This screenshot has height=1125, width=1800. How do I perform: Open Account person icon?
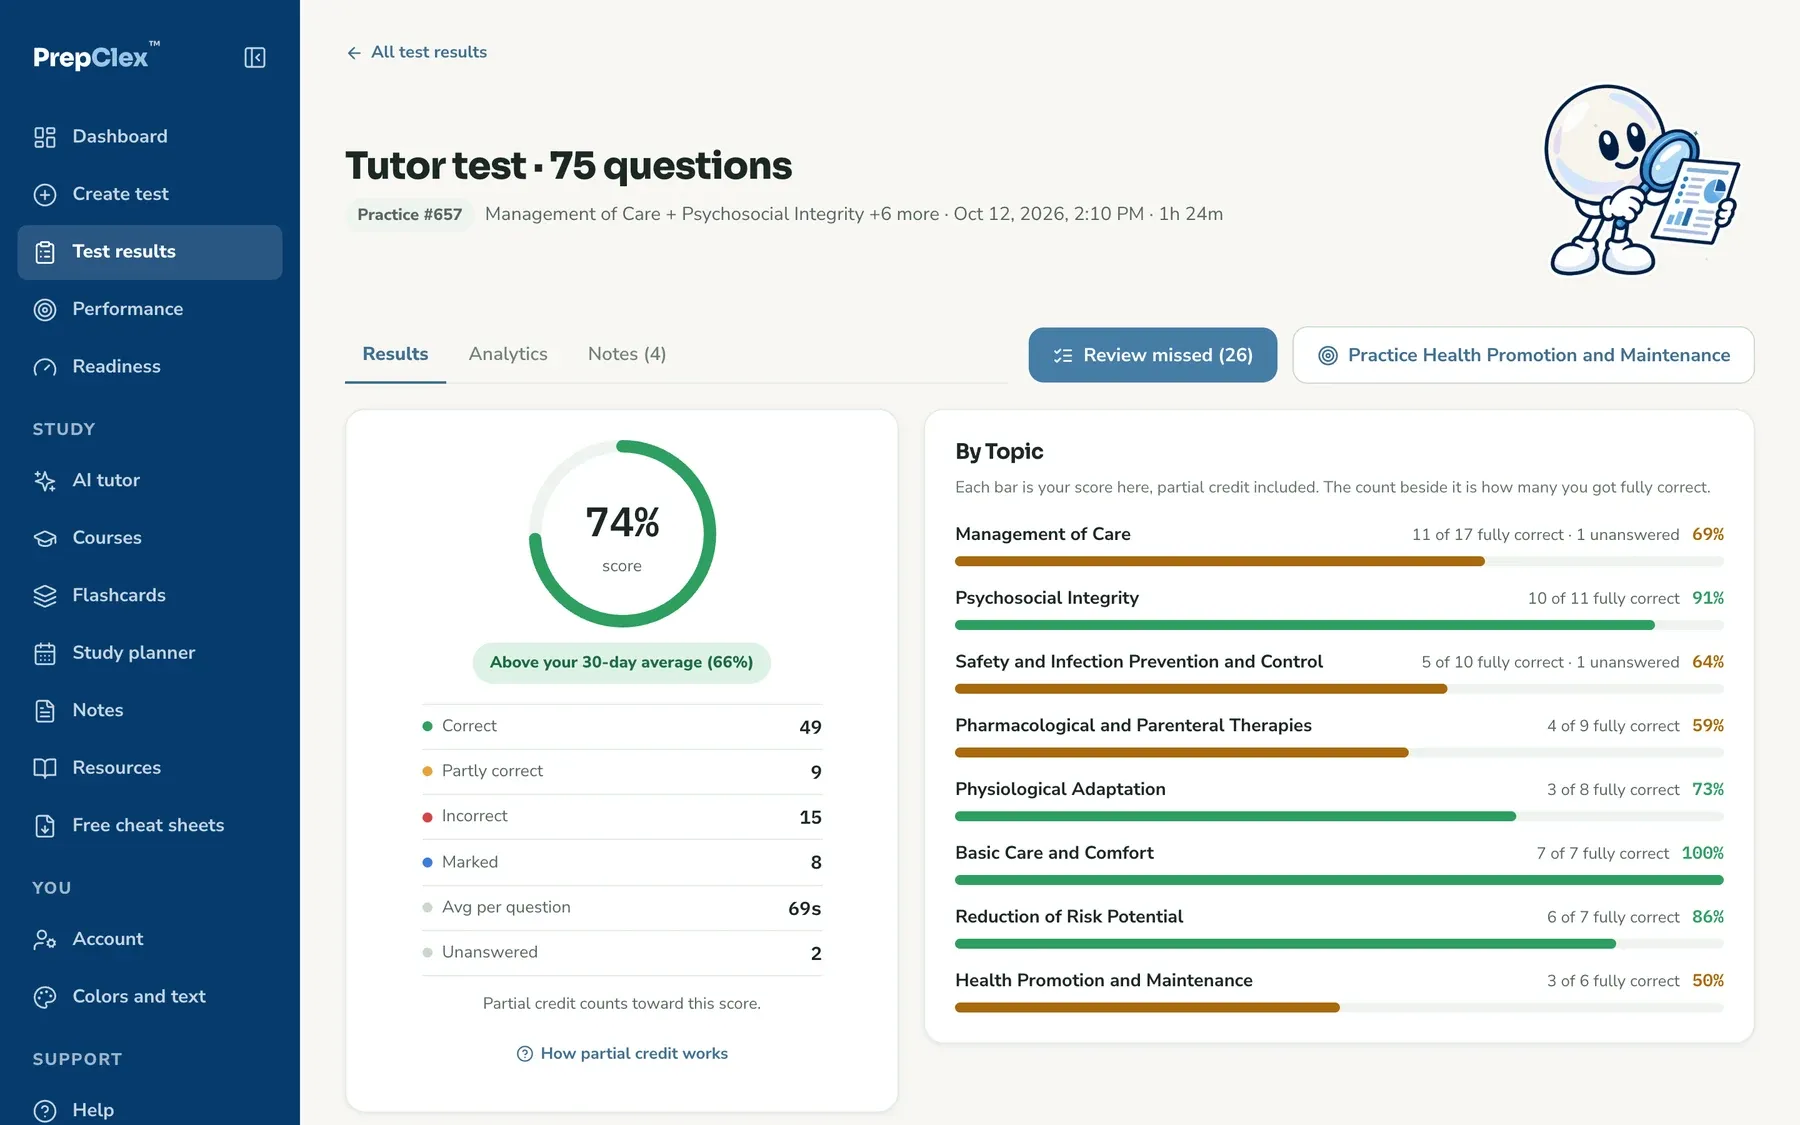pyautogui.click(x=45, y=940)
